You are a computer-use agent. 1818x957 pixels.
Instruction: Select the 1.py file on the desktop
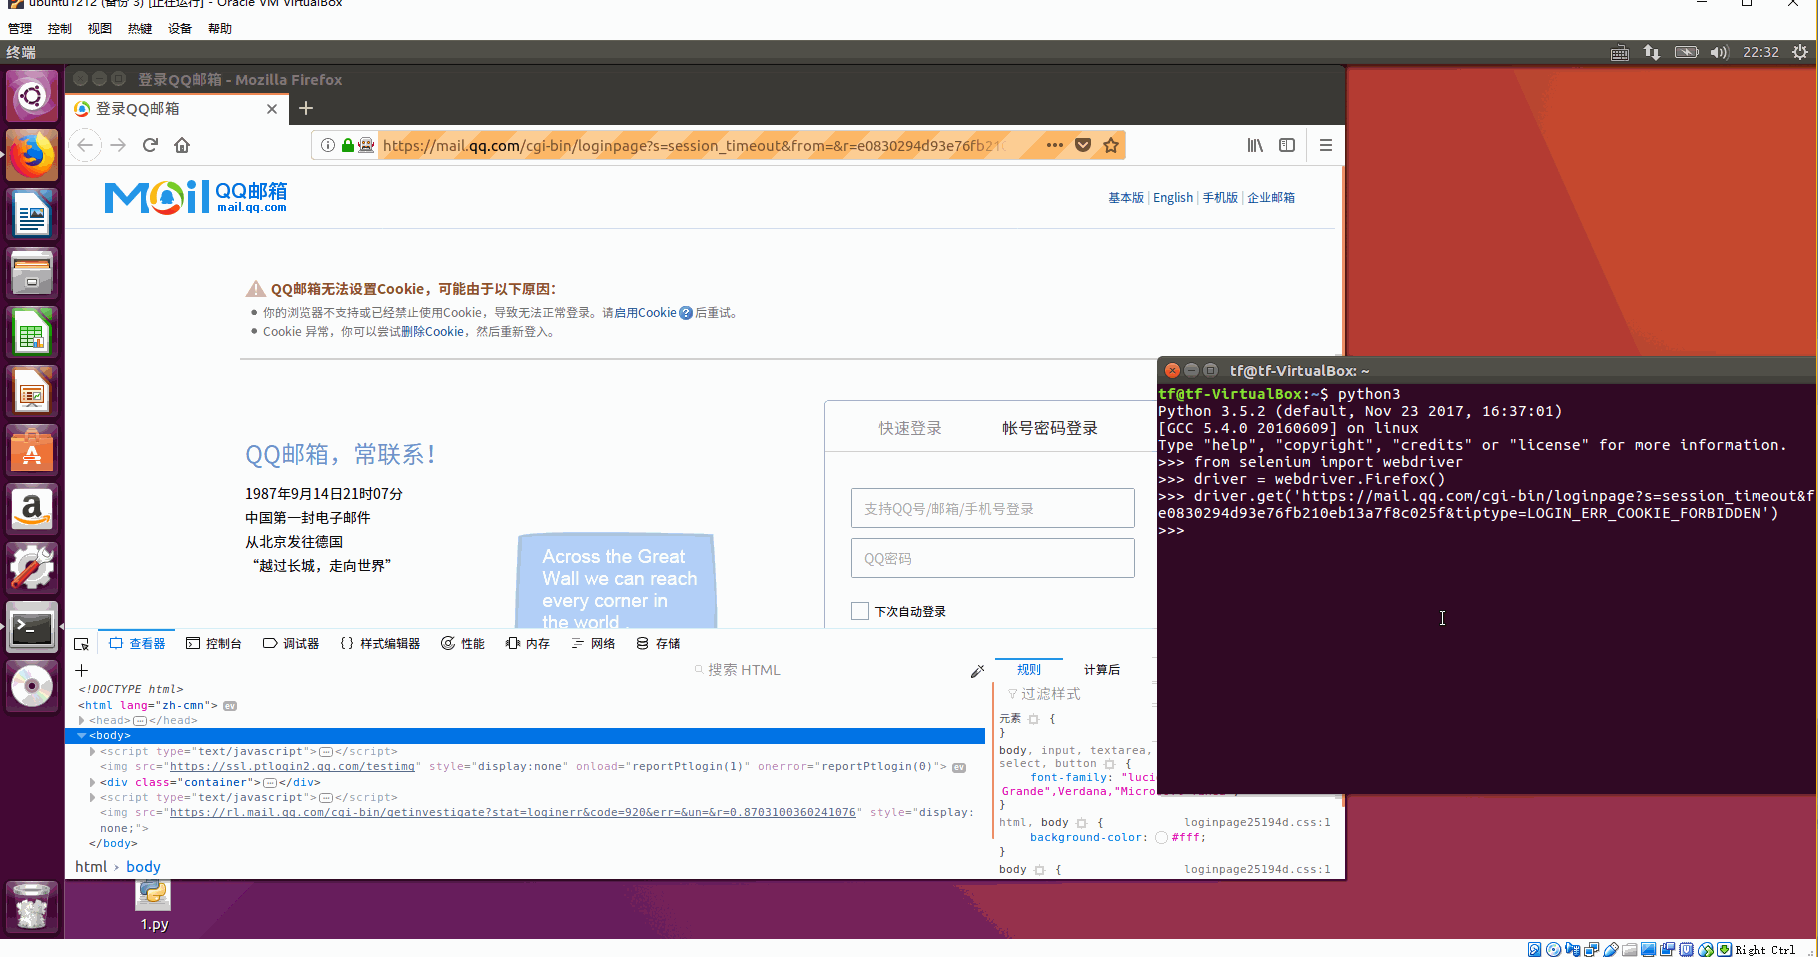click(x=154, y=907)
